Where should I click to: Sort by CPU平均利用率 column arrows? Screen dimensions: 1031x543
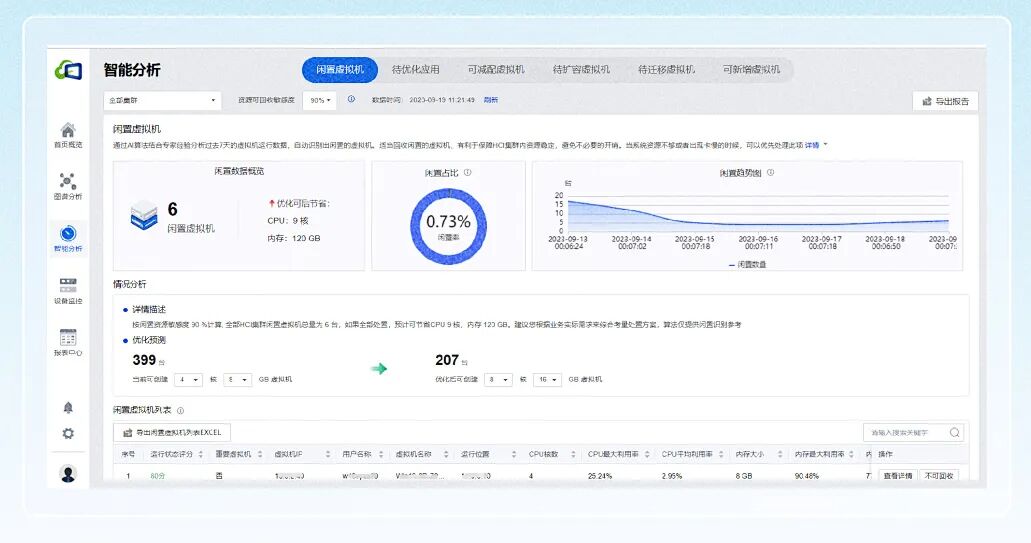coord(721,454)
